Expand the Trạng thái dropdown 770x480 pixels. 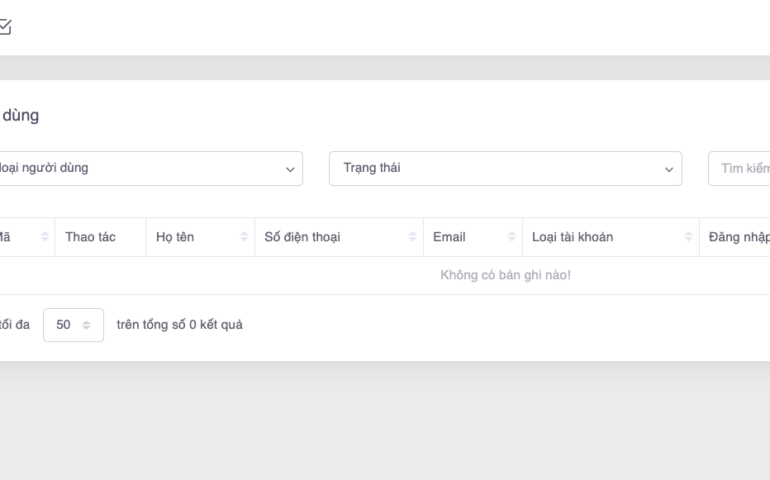pos(505,168)
